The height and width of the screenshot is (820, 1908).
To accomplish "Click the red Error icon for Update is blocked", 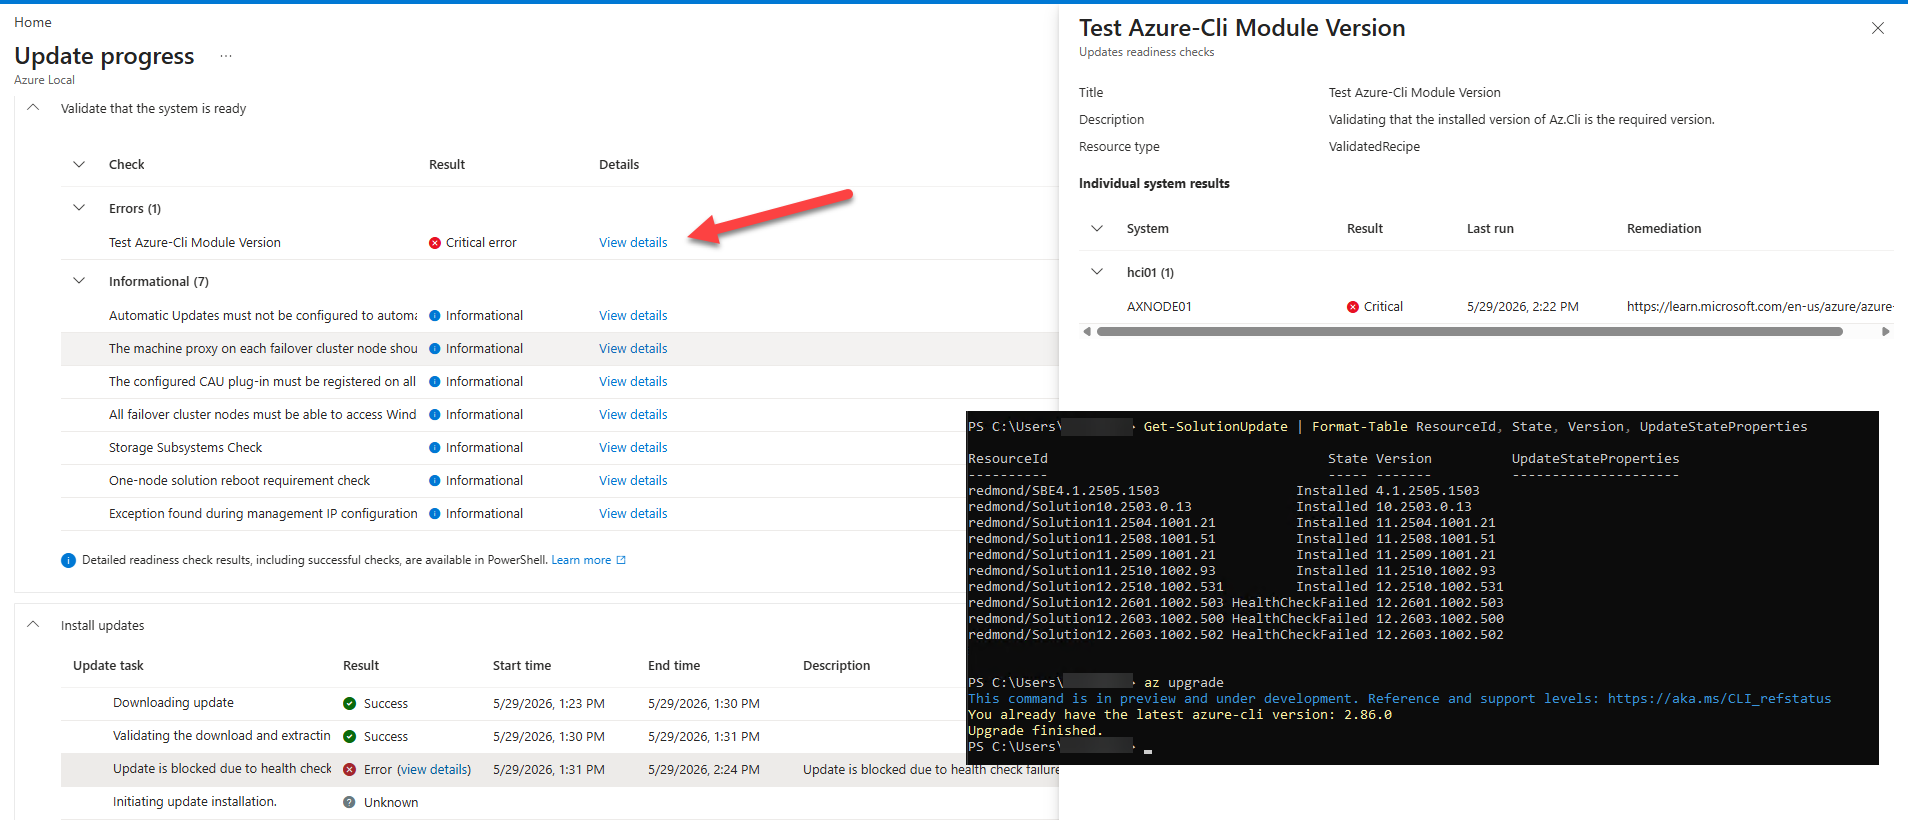I will [350, 769].
